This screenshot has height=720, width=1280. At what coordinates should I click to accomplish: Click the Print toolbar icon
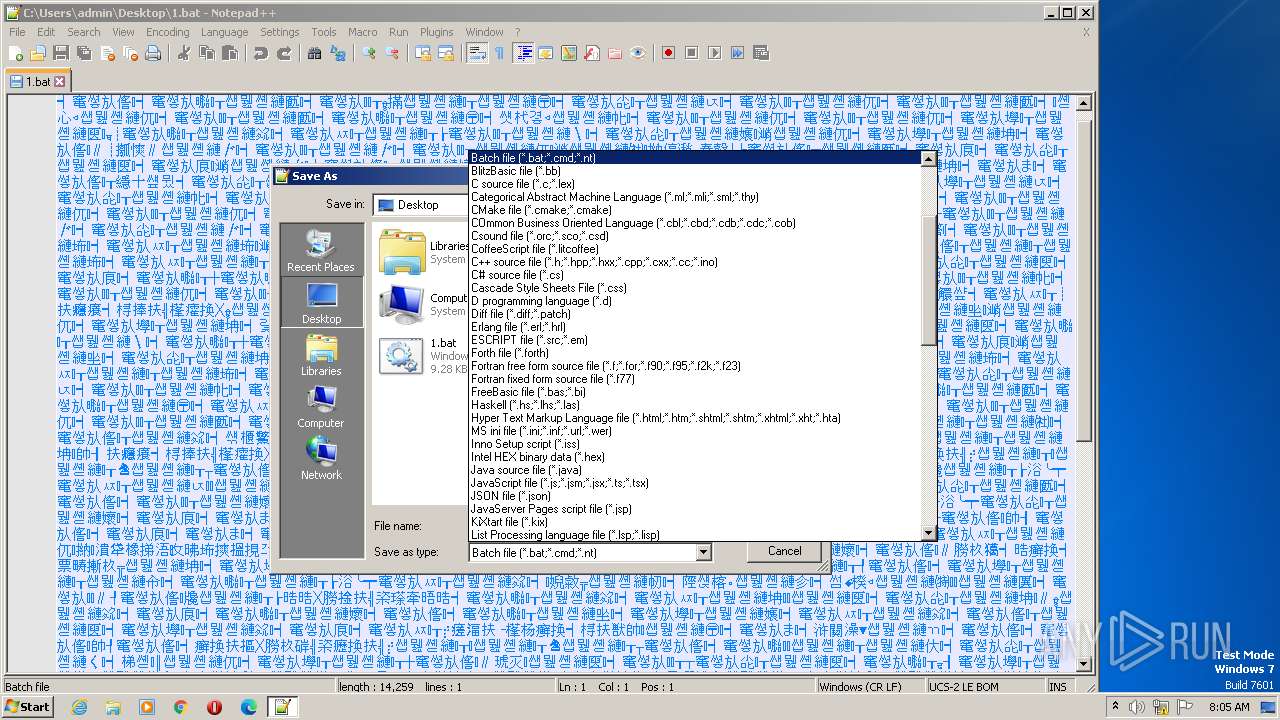coord(153,53)
